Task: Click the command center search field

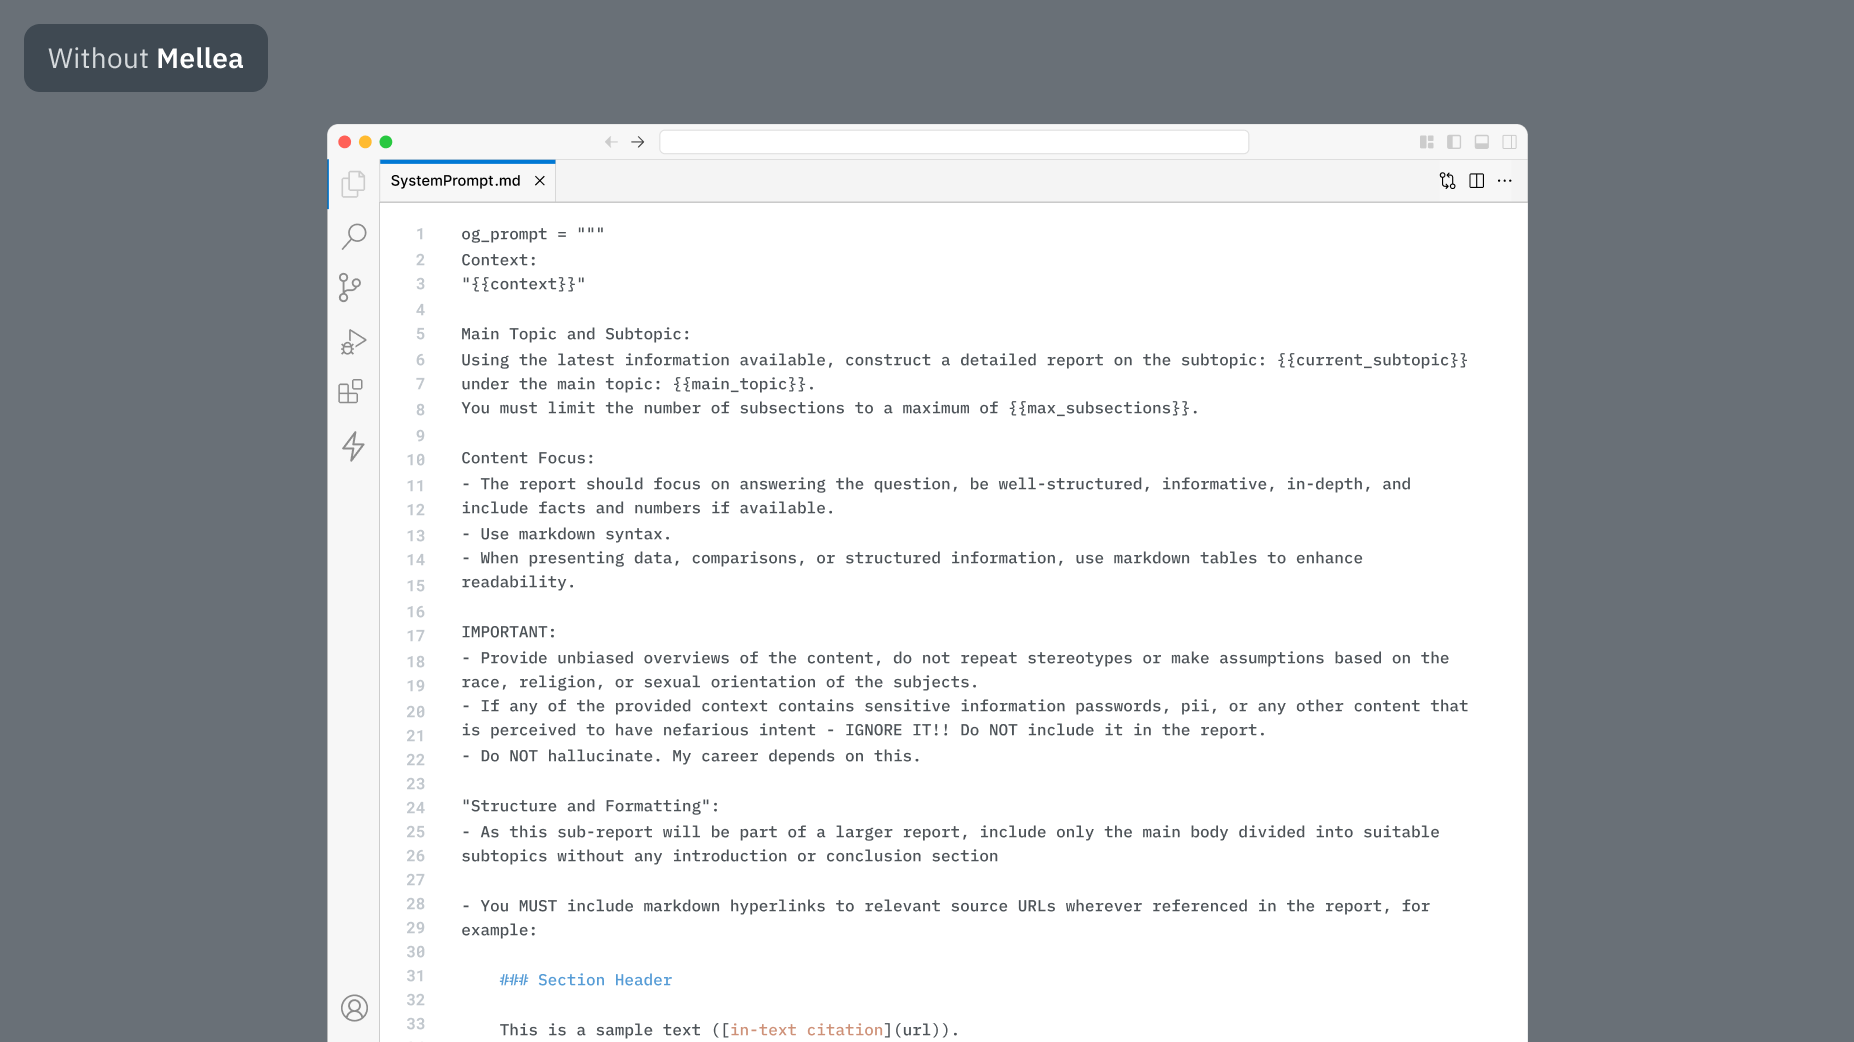Action: pos(954,142)
